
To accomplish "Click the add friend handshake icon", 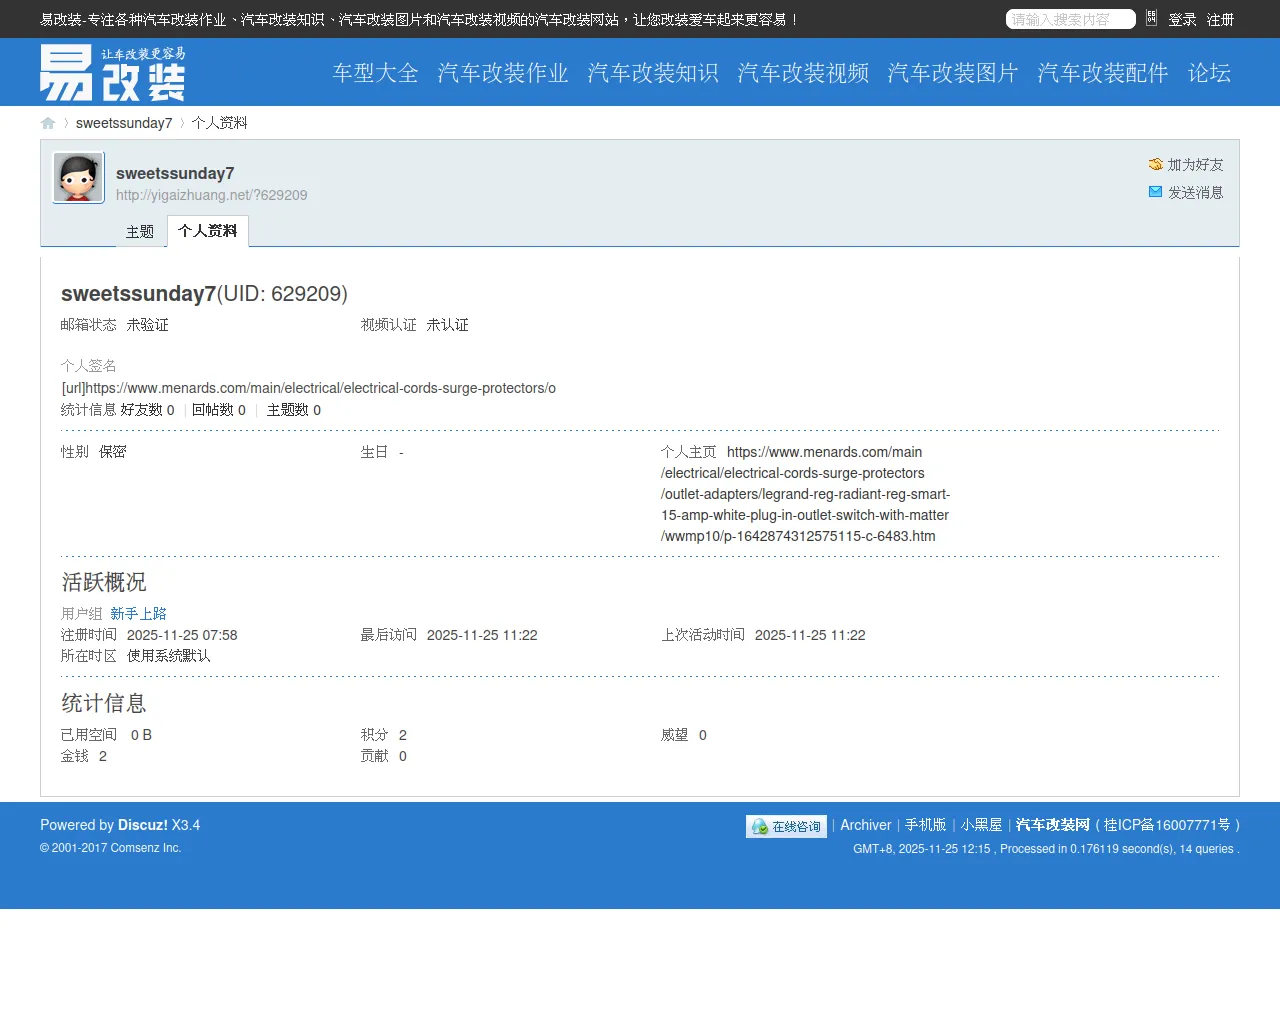I will pos(1155,164).
